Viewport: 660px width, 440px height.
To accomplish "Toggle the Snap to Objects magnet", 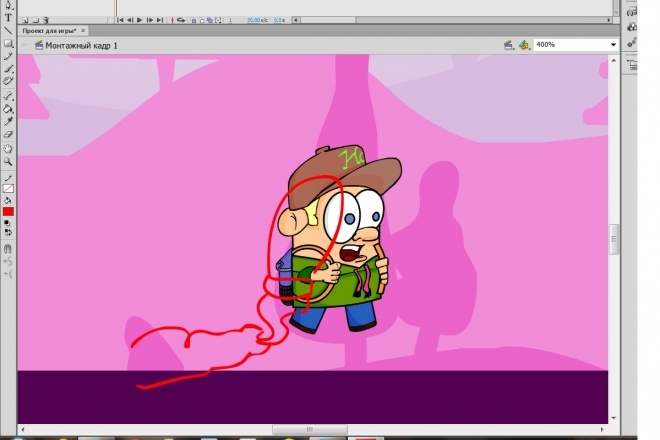I will tap(8, 249).
